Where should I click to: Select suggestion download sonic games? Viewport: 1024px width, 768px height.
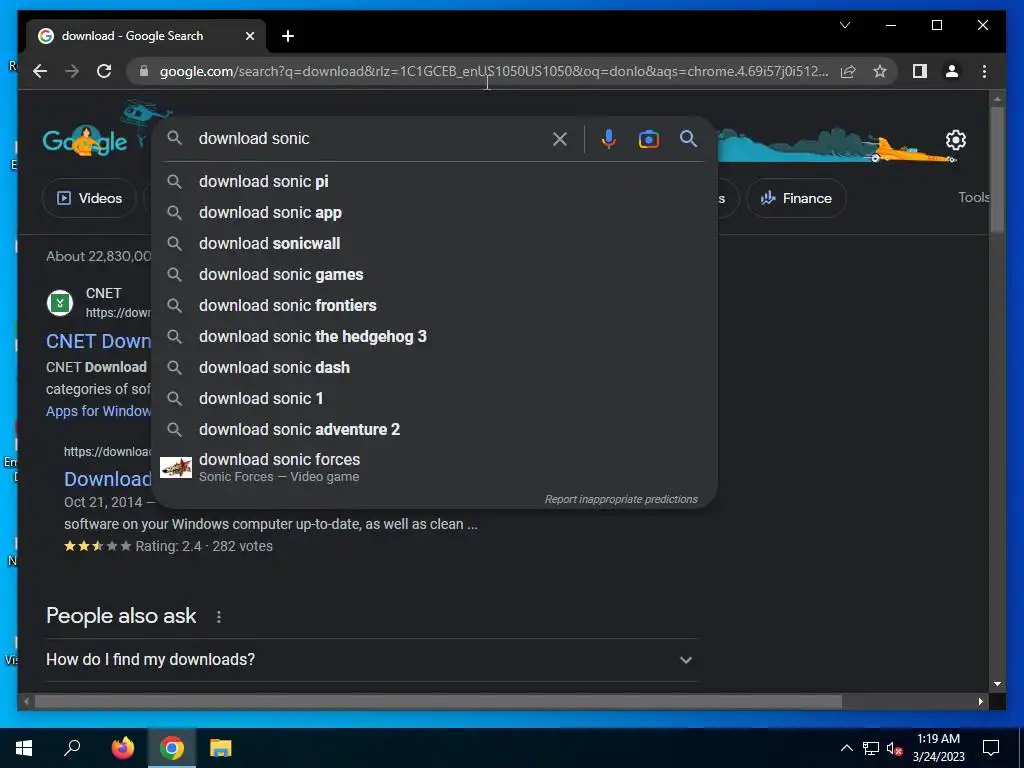434,274
